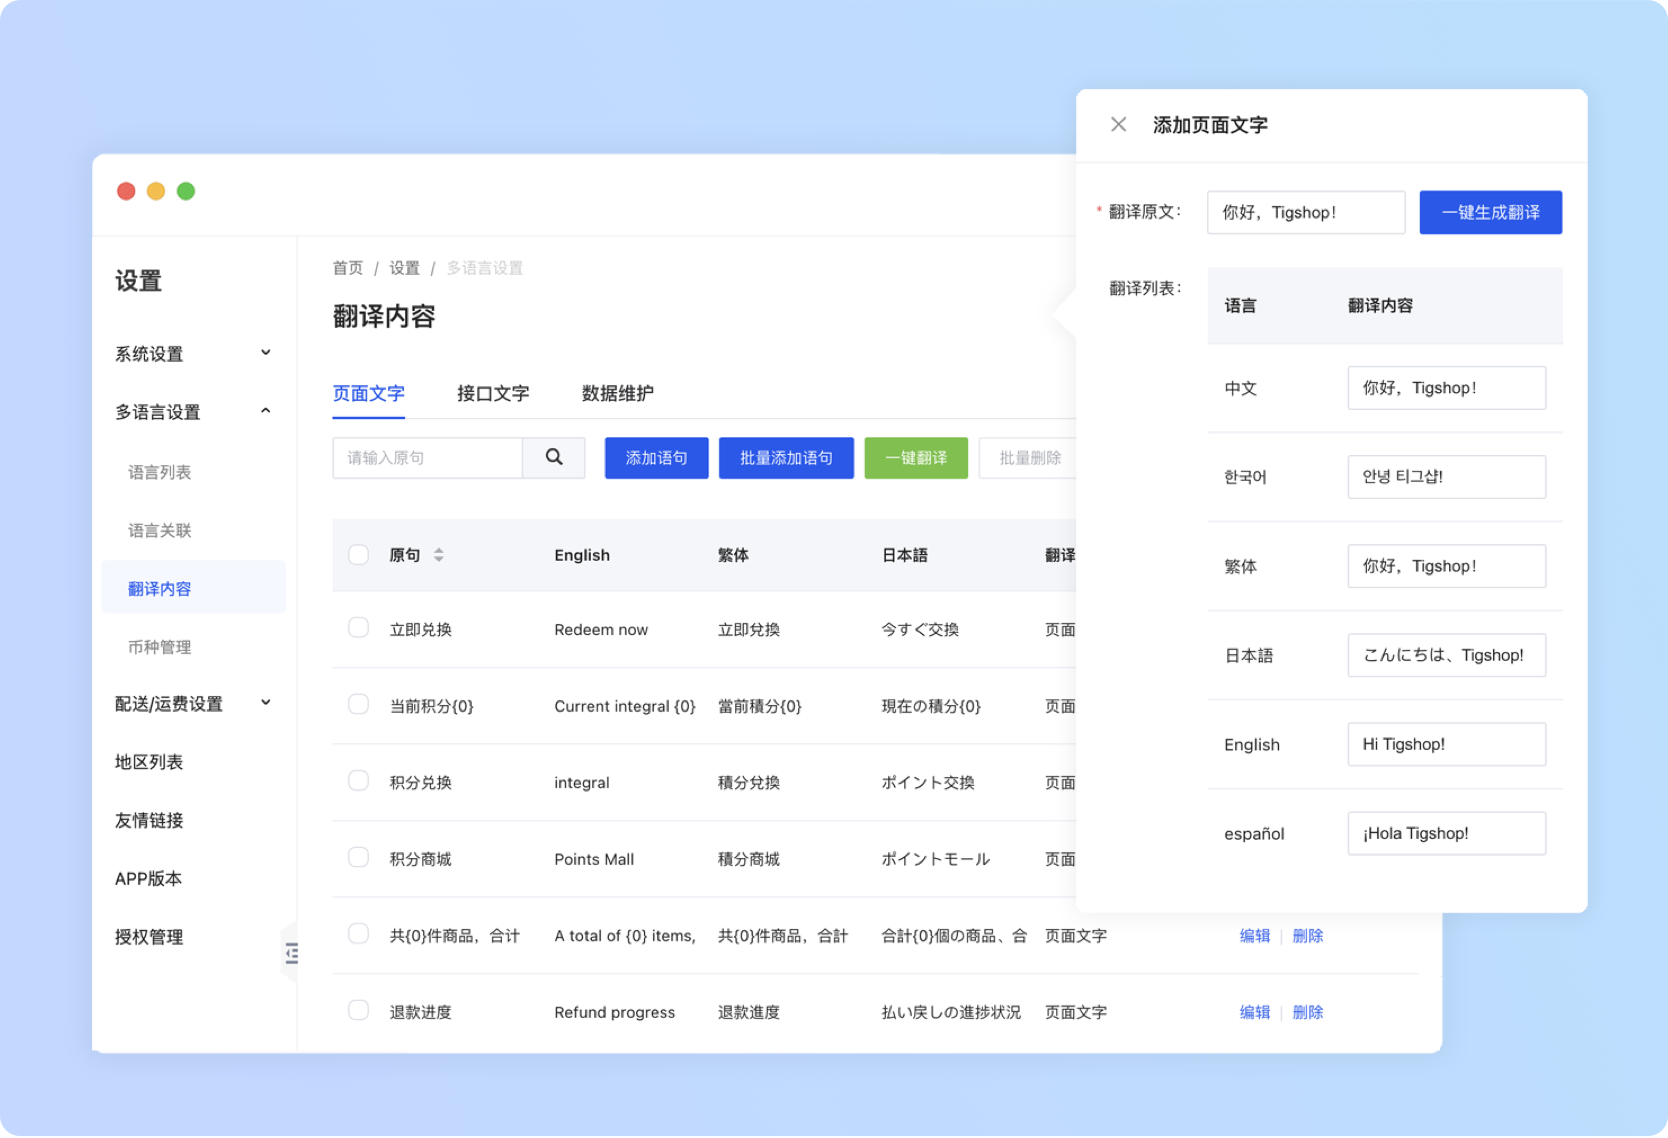
Task: Switch to the 接口文字 tab
Action: (493, 393)
